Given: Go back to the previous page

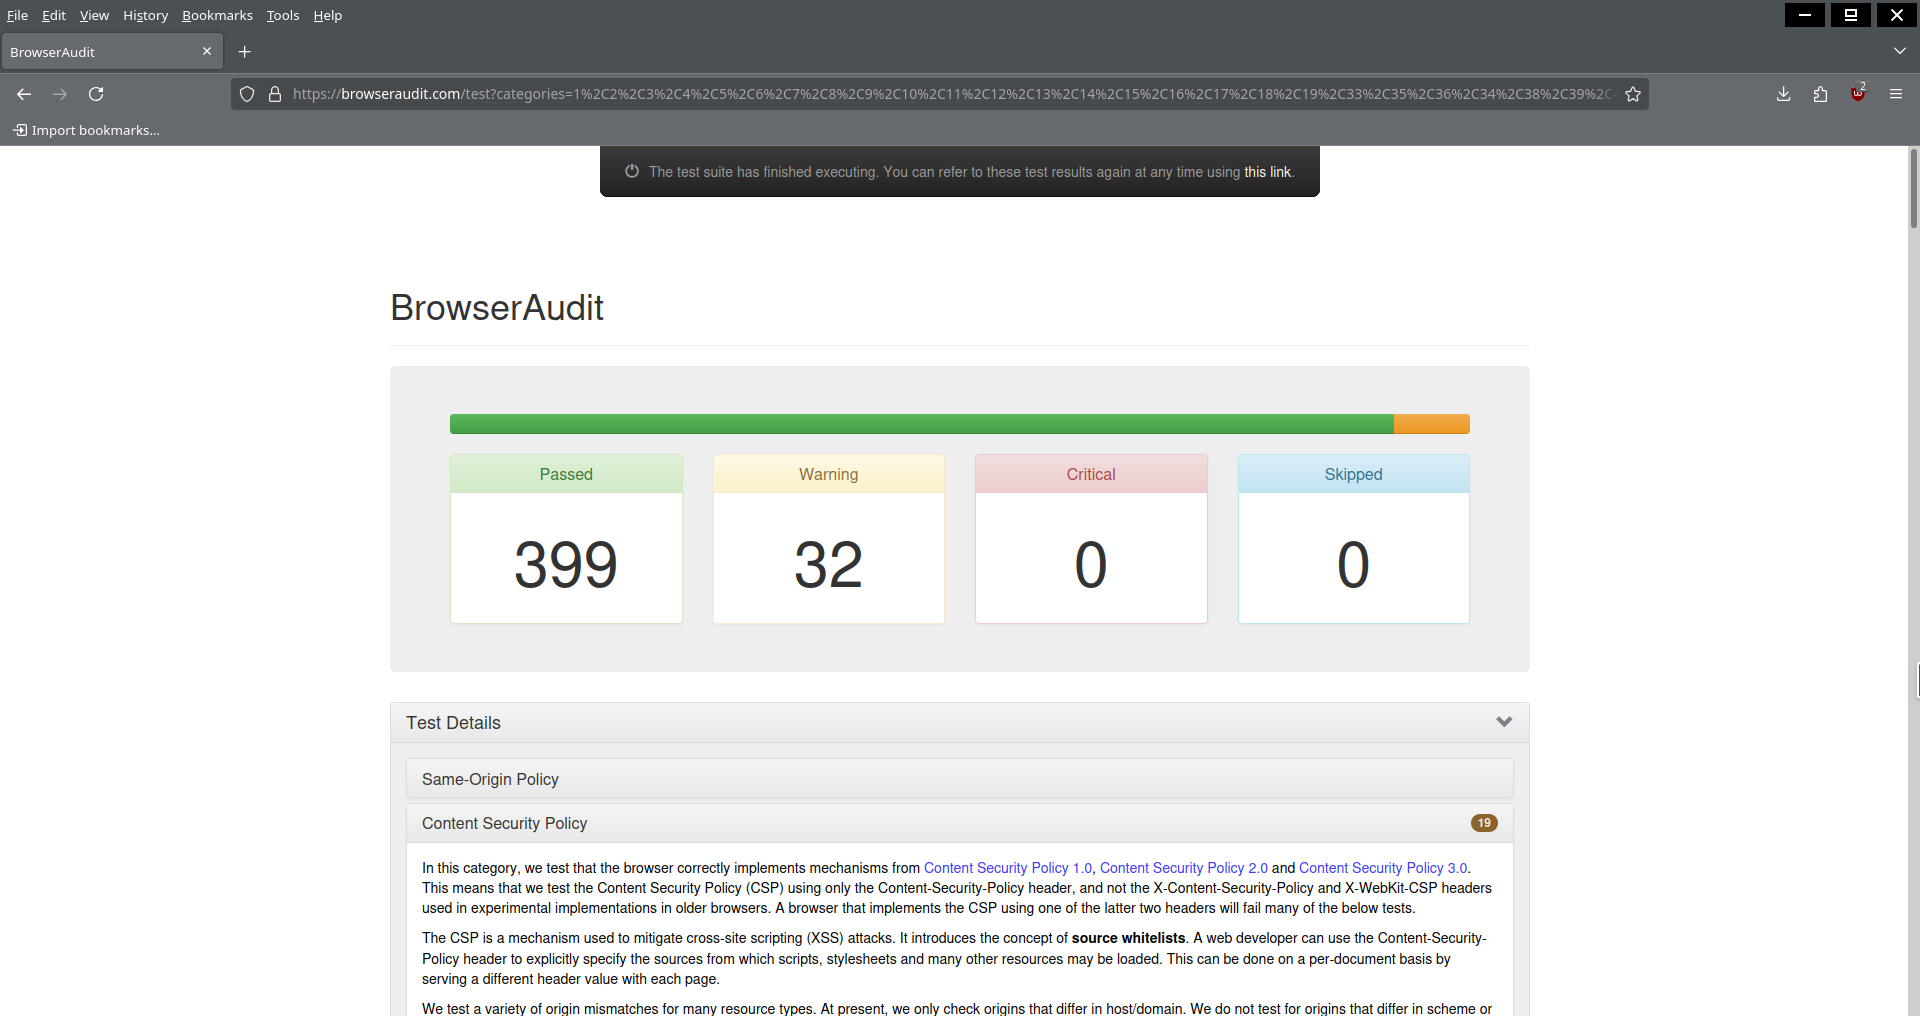Looking at the screenshot, I should click(x=24, y=94).
